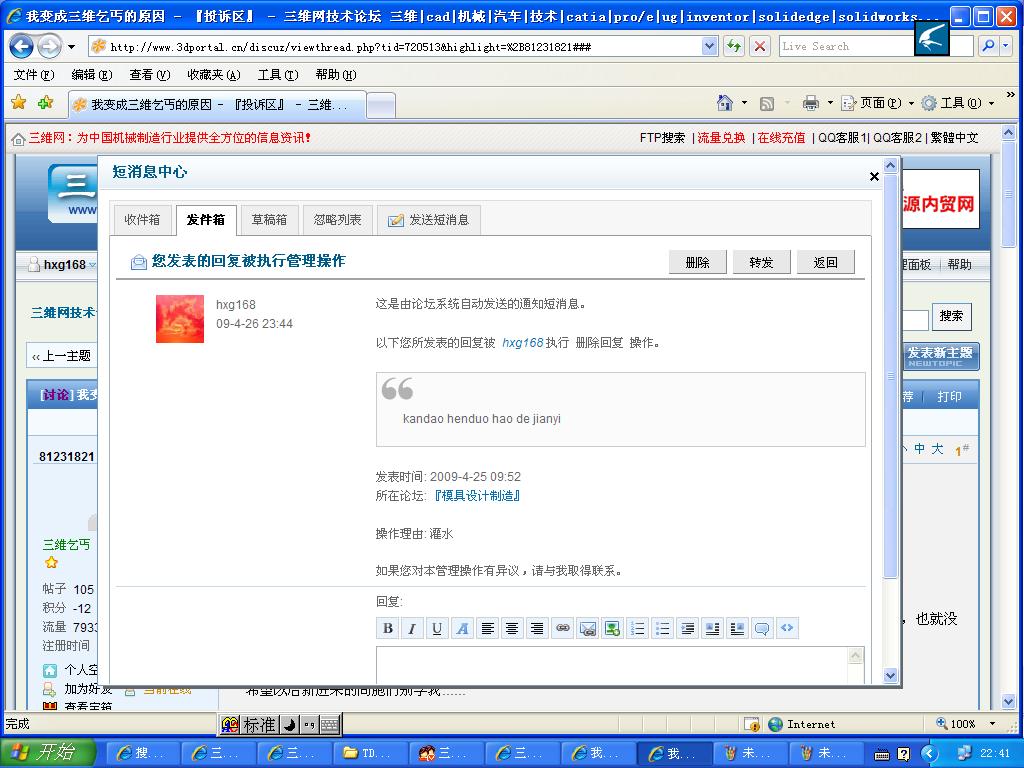1024x768 pixels.
Task: Open font color tool in editor
Action: tap(462, 628)
